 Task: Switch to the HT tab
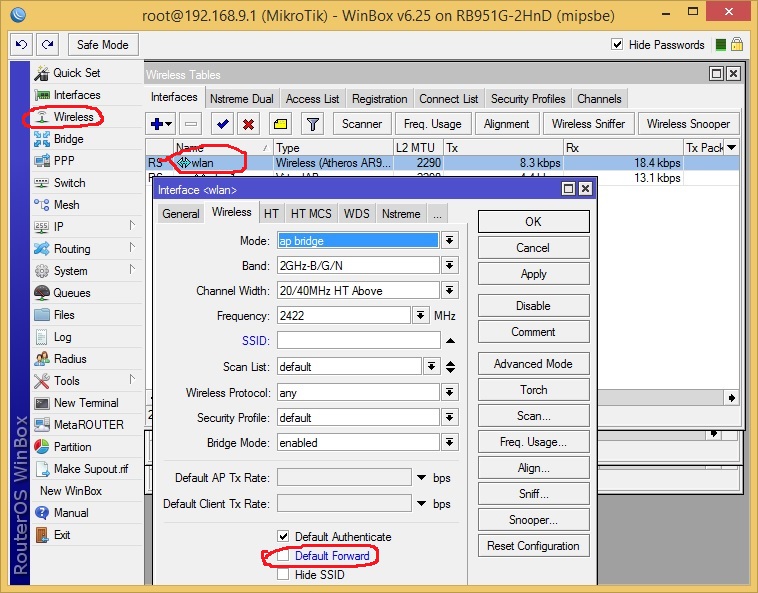point(271,214)
